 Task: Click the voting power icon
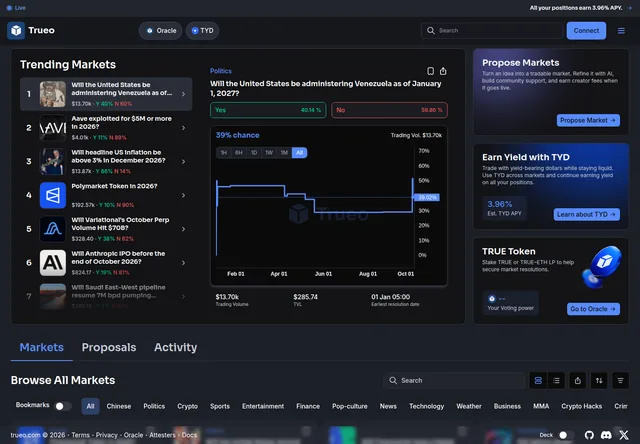pos(492,299)
